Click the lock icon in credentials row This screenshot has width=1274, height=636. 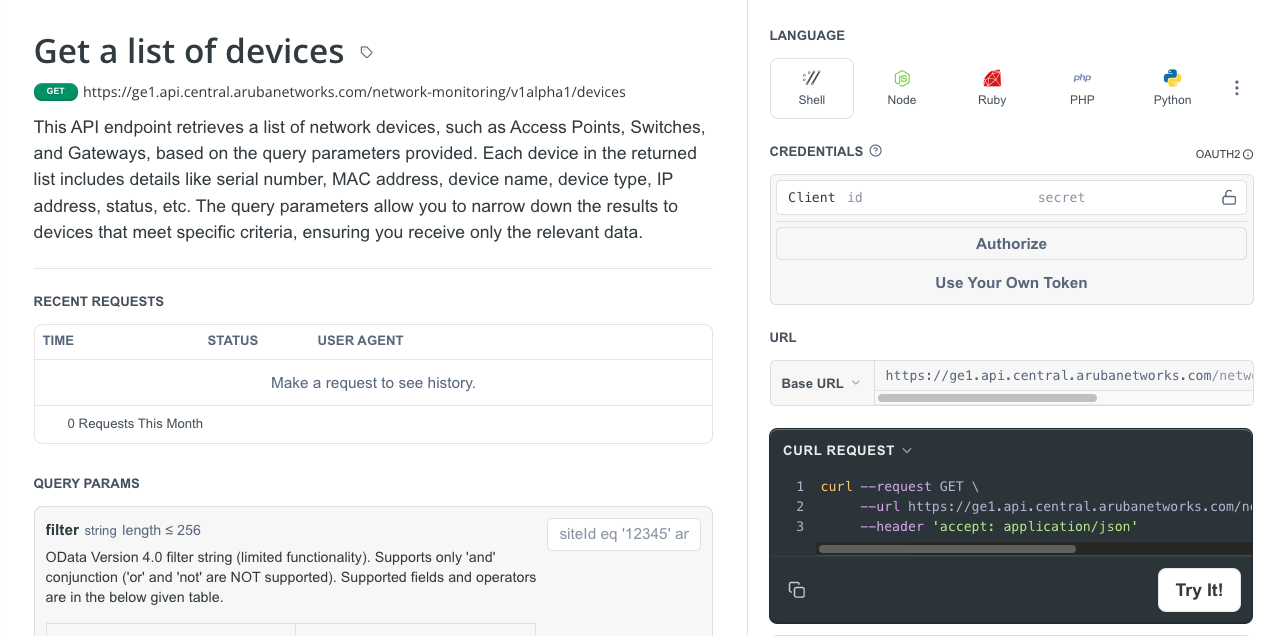coord(1229,197)
